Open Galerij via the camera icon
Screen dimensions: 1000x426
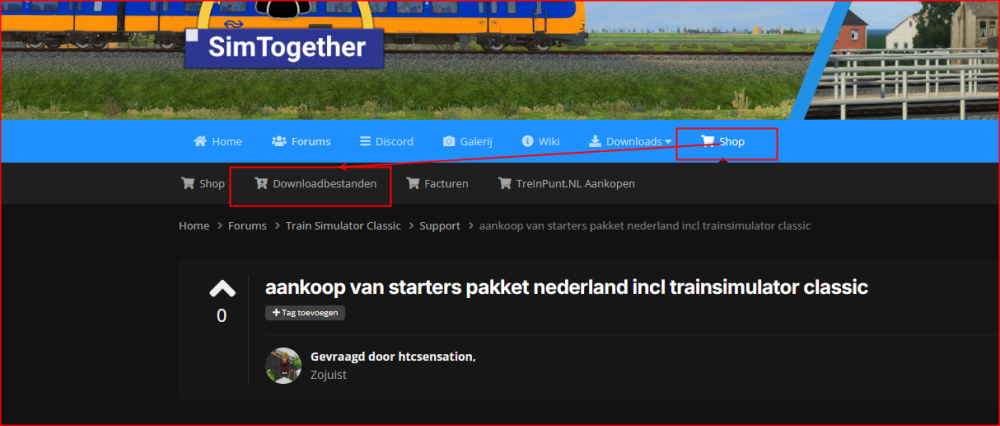click(x=449, y=141)
